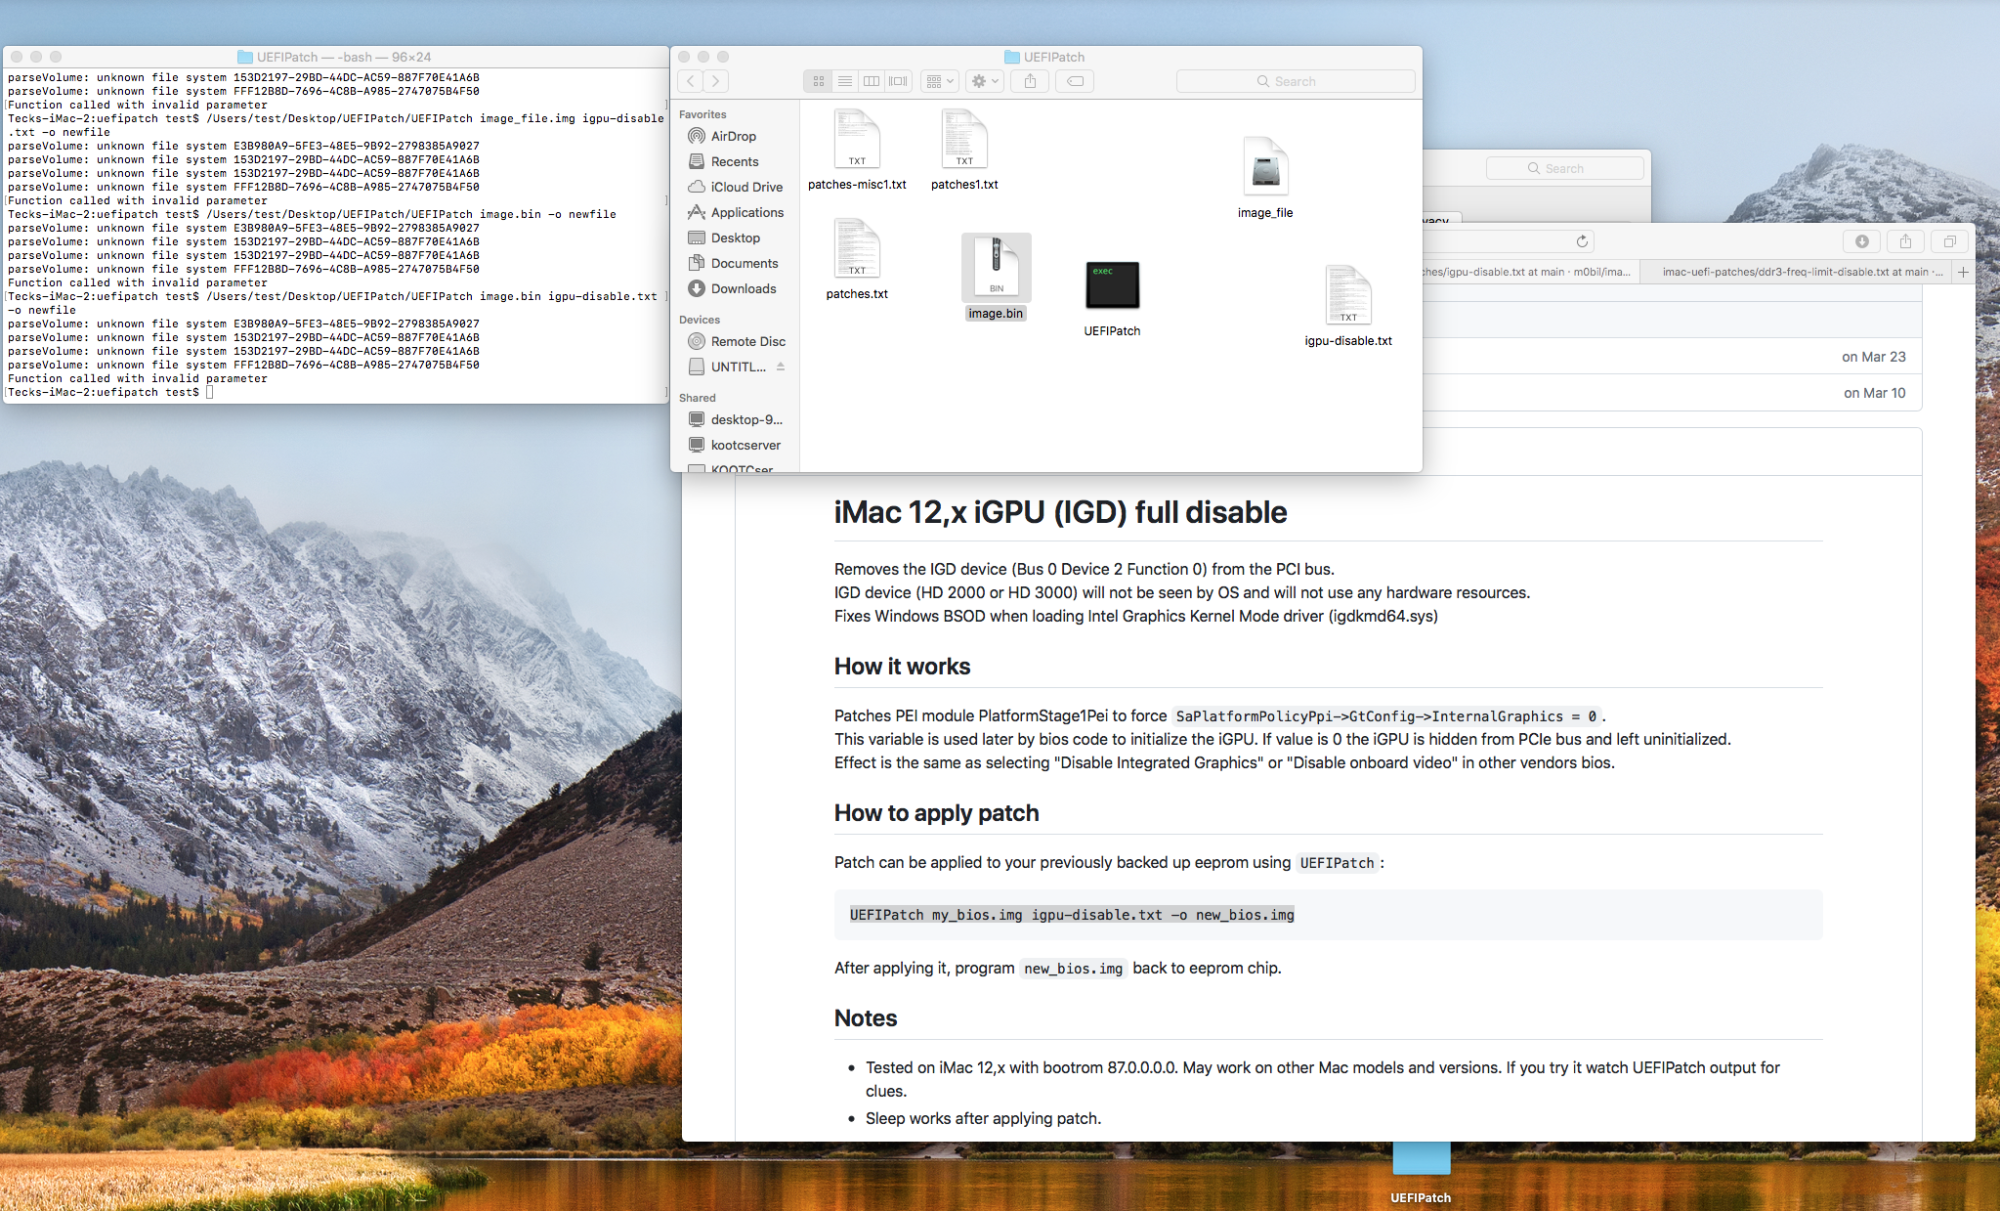Screen dimensions: 2000x1211
Task: Switch Finder to column view
Action: tap(872, 81)
